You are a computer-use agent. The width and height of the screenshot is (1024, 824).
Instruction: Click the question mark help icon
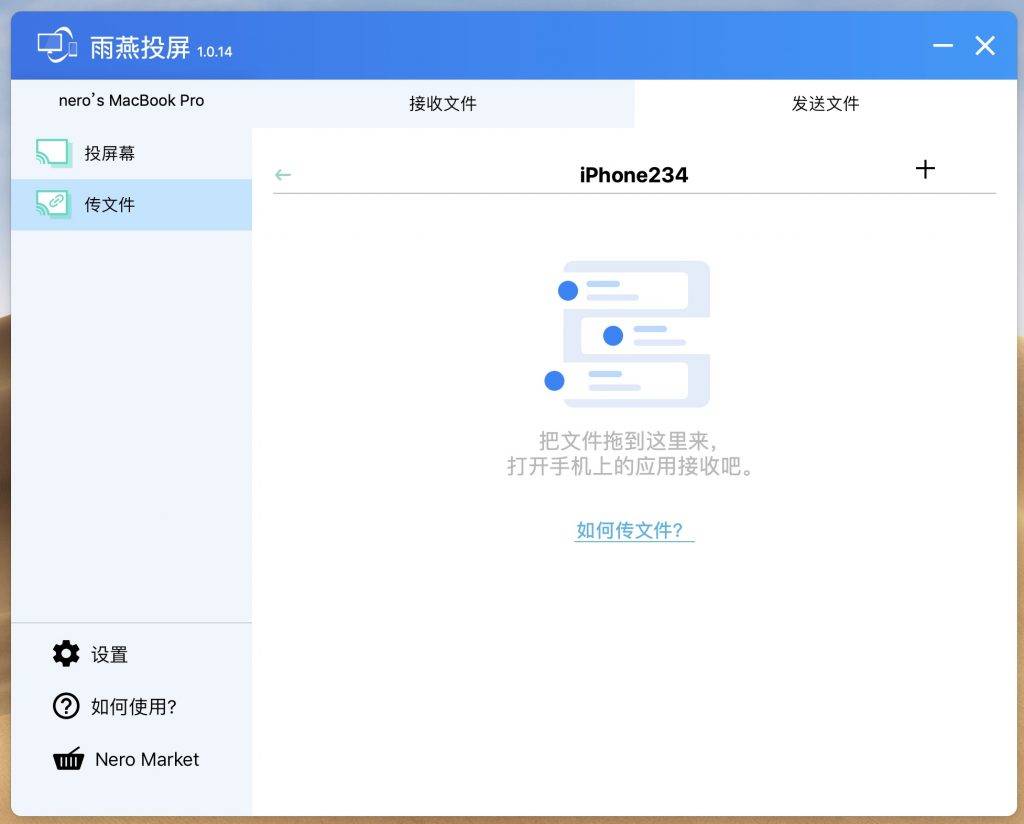66,706
